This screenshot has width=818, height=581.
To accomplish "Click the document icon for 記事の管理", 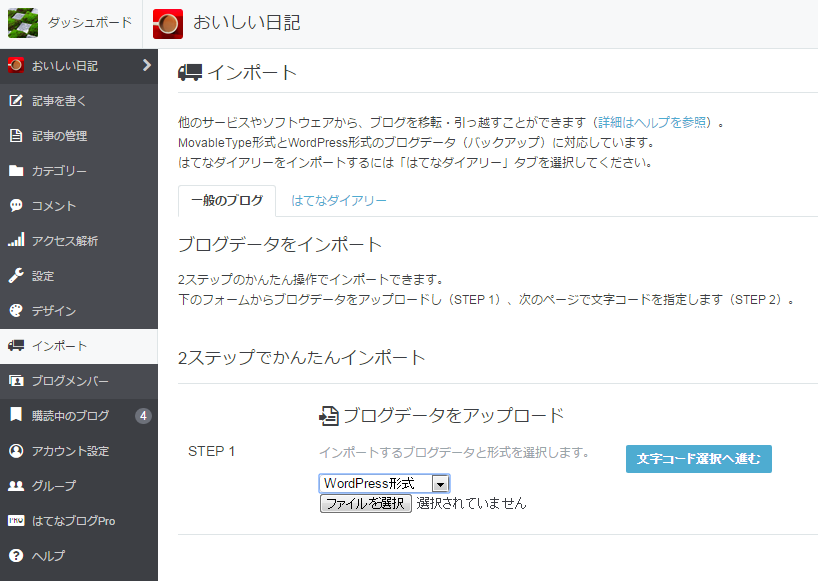I will tap(16, 136).
